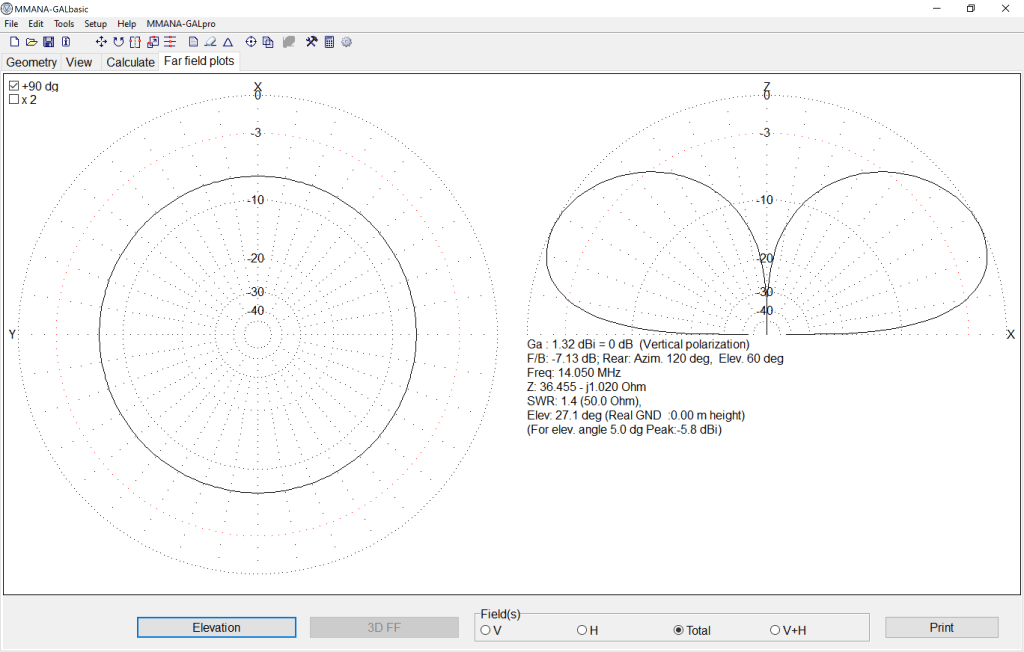The width and height of the screenshot is (1024, 652).
Task: Choose the V+H field radio option
Action: (x=775, y=630)
